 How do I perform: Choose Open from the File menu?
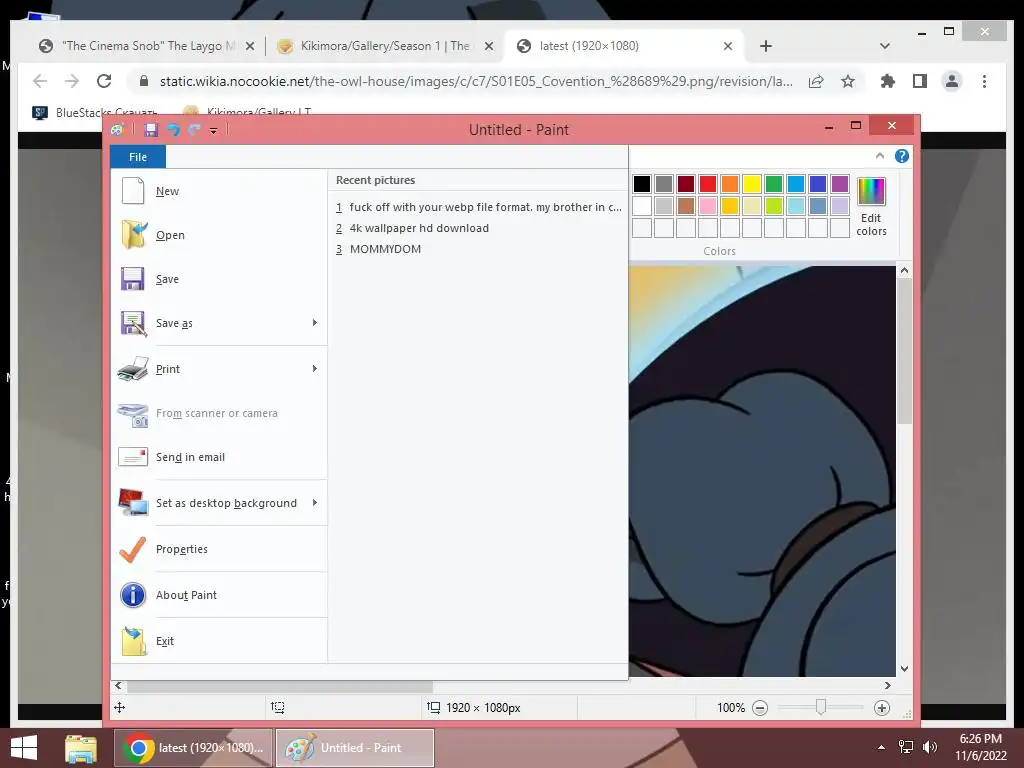[x=219, y=235]
